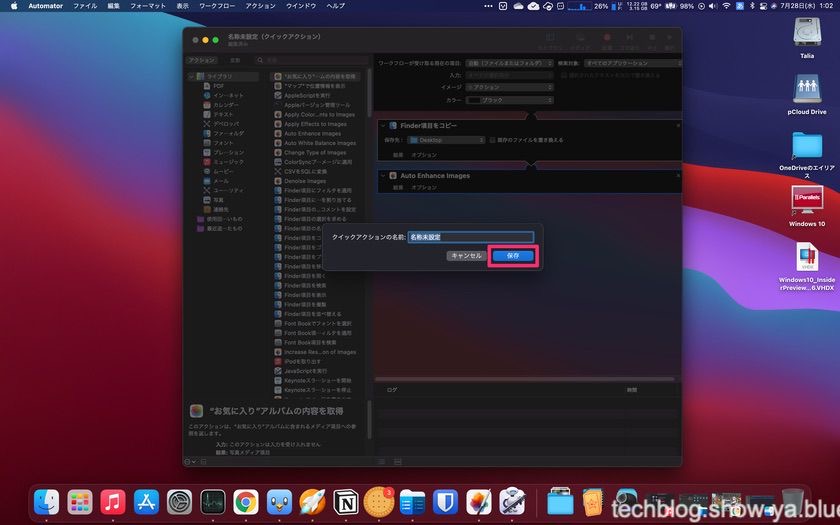
Task: Click the quick action name text field
Action: tap(470, 237)
